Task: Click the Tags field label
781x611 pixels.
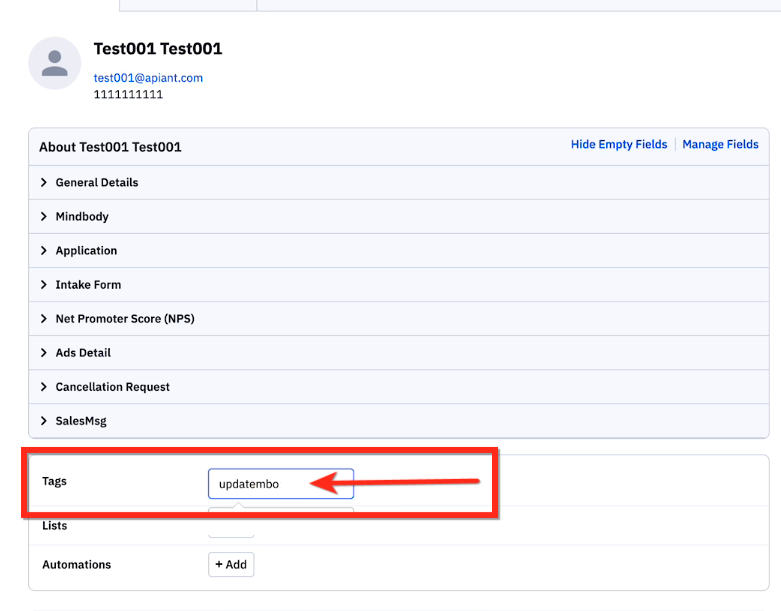Action: pyautogui.click(x=54, y=481)
